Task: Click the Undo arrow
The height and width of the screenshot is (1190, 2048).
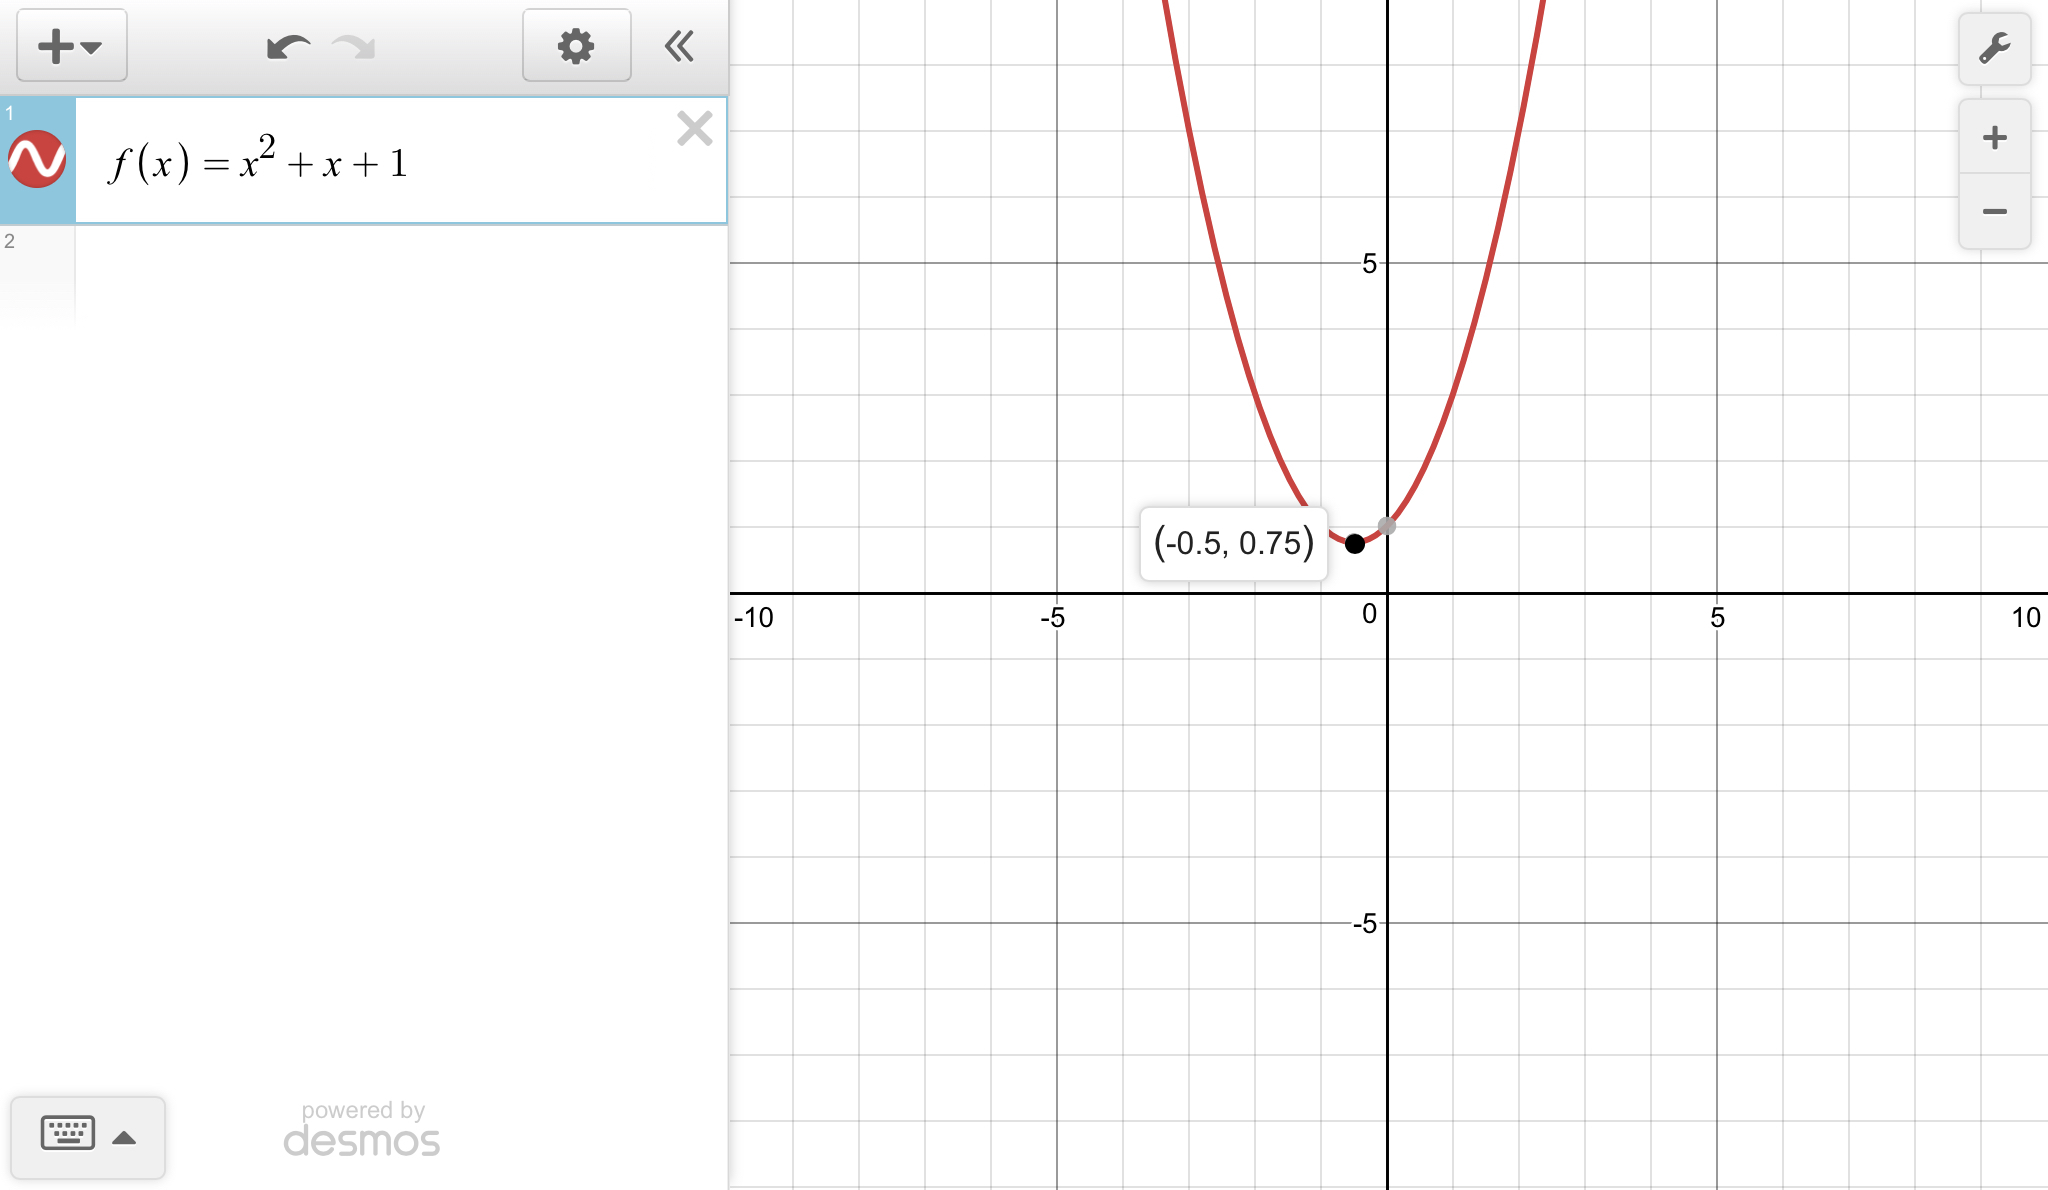Action: (x=288, y=47)
